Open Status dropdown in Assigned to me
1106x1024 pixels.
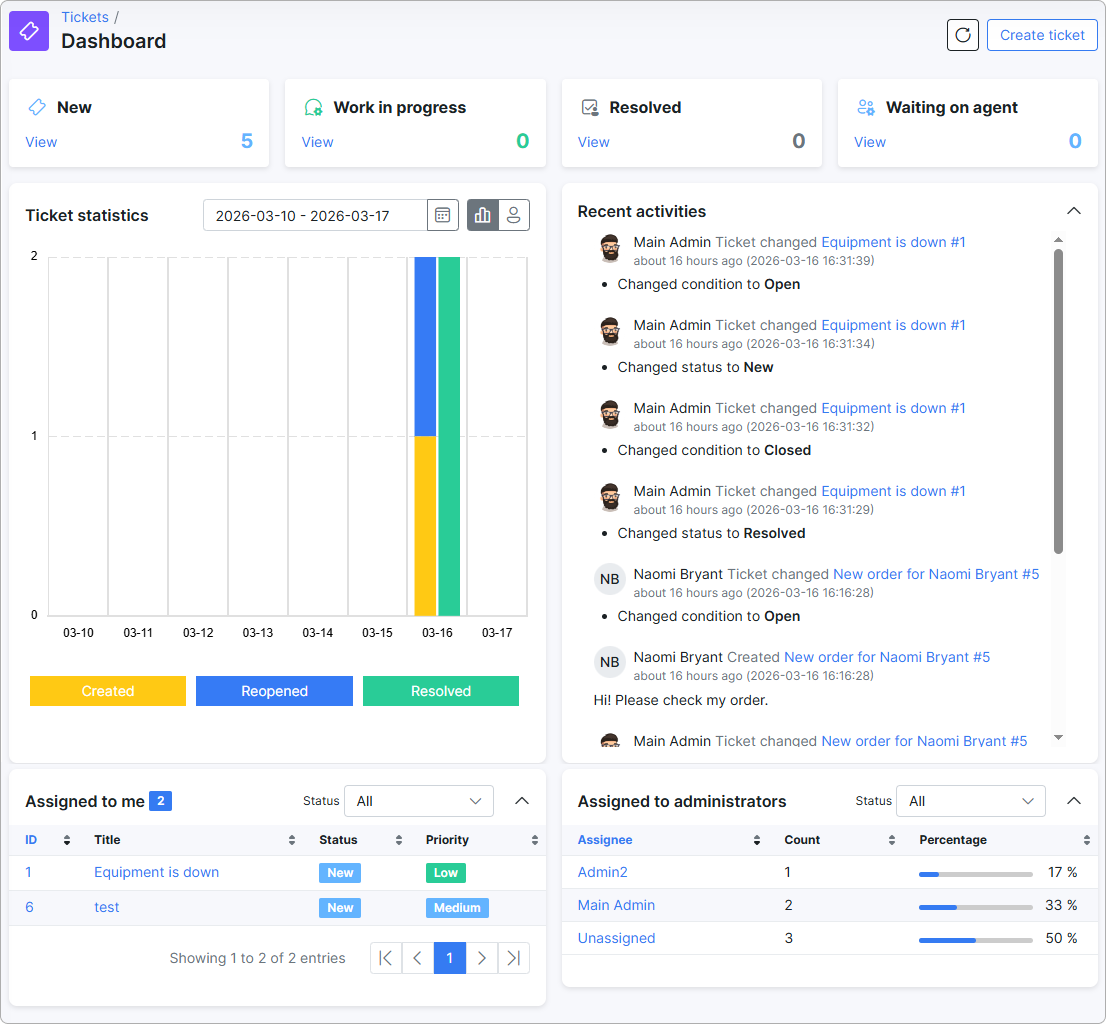click(419, 801)
